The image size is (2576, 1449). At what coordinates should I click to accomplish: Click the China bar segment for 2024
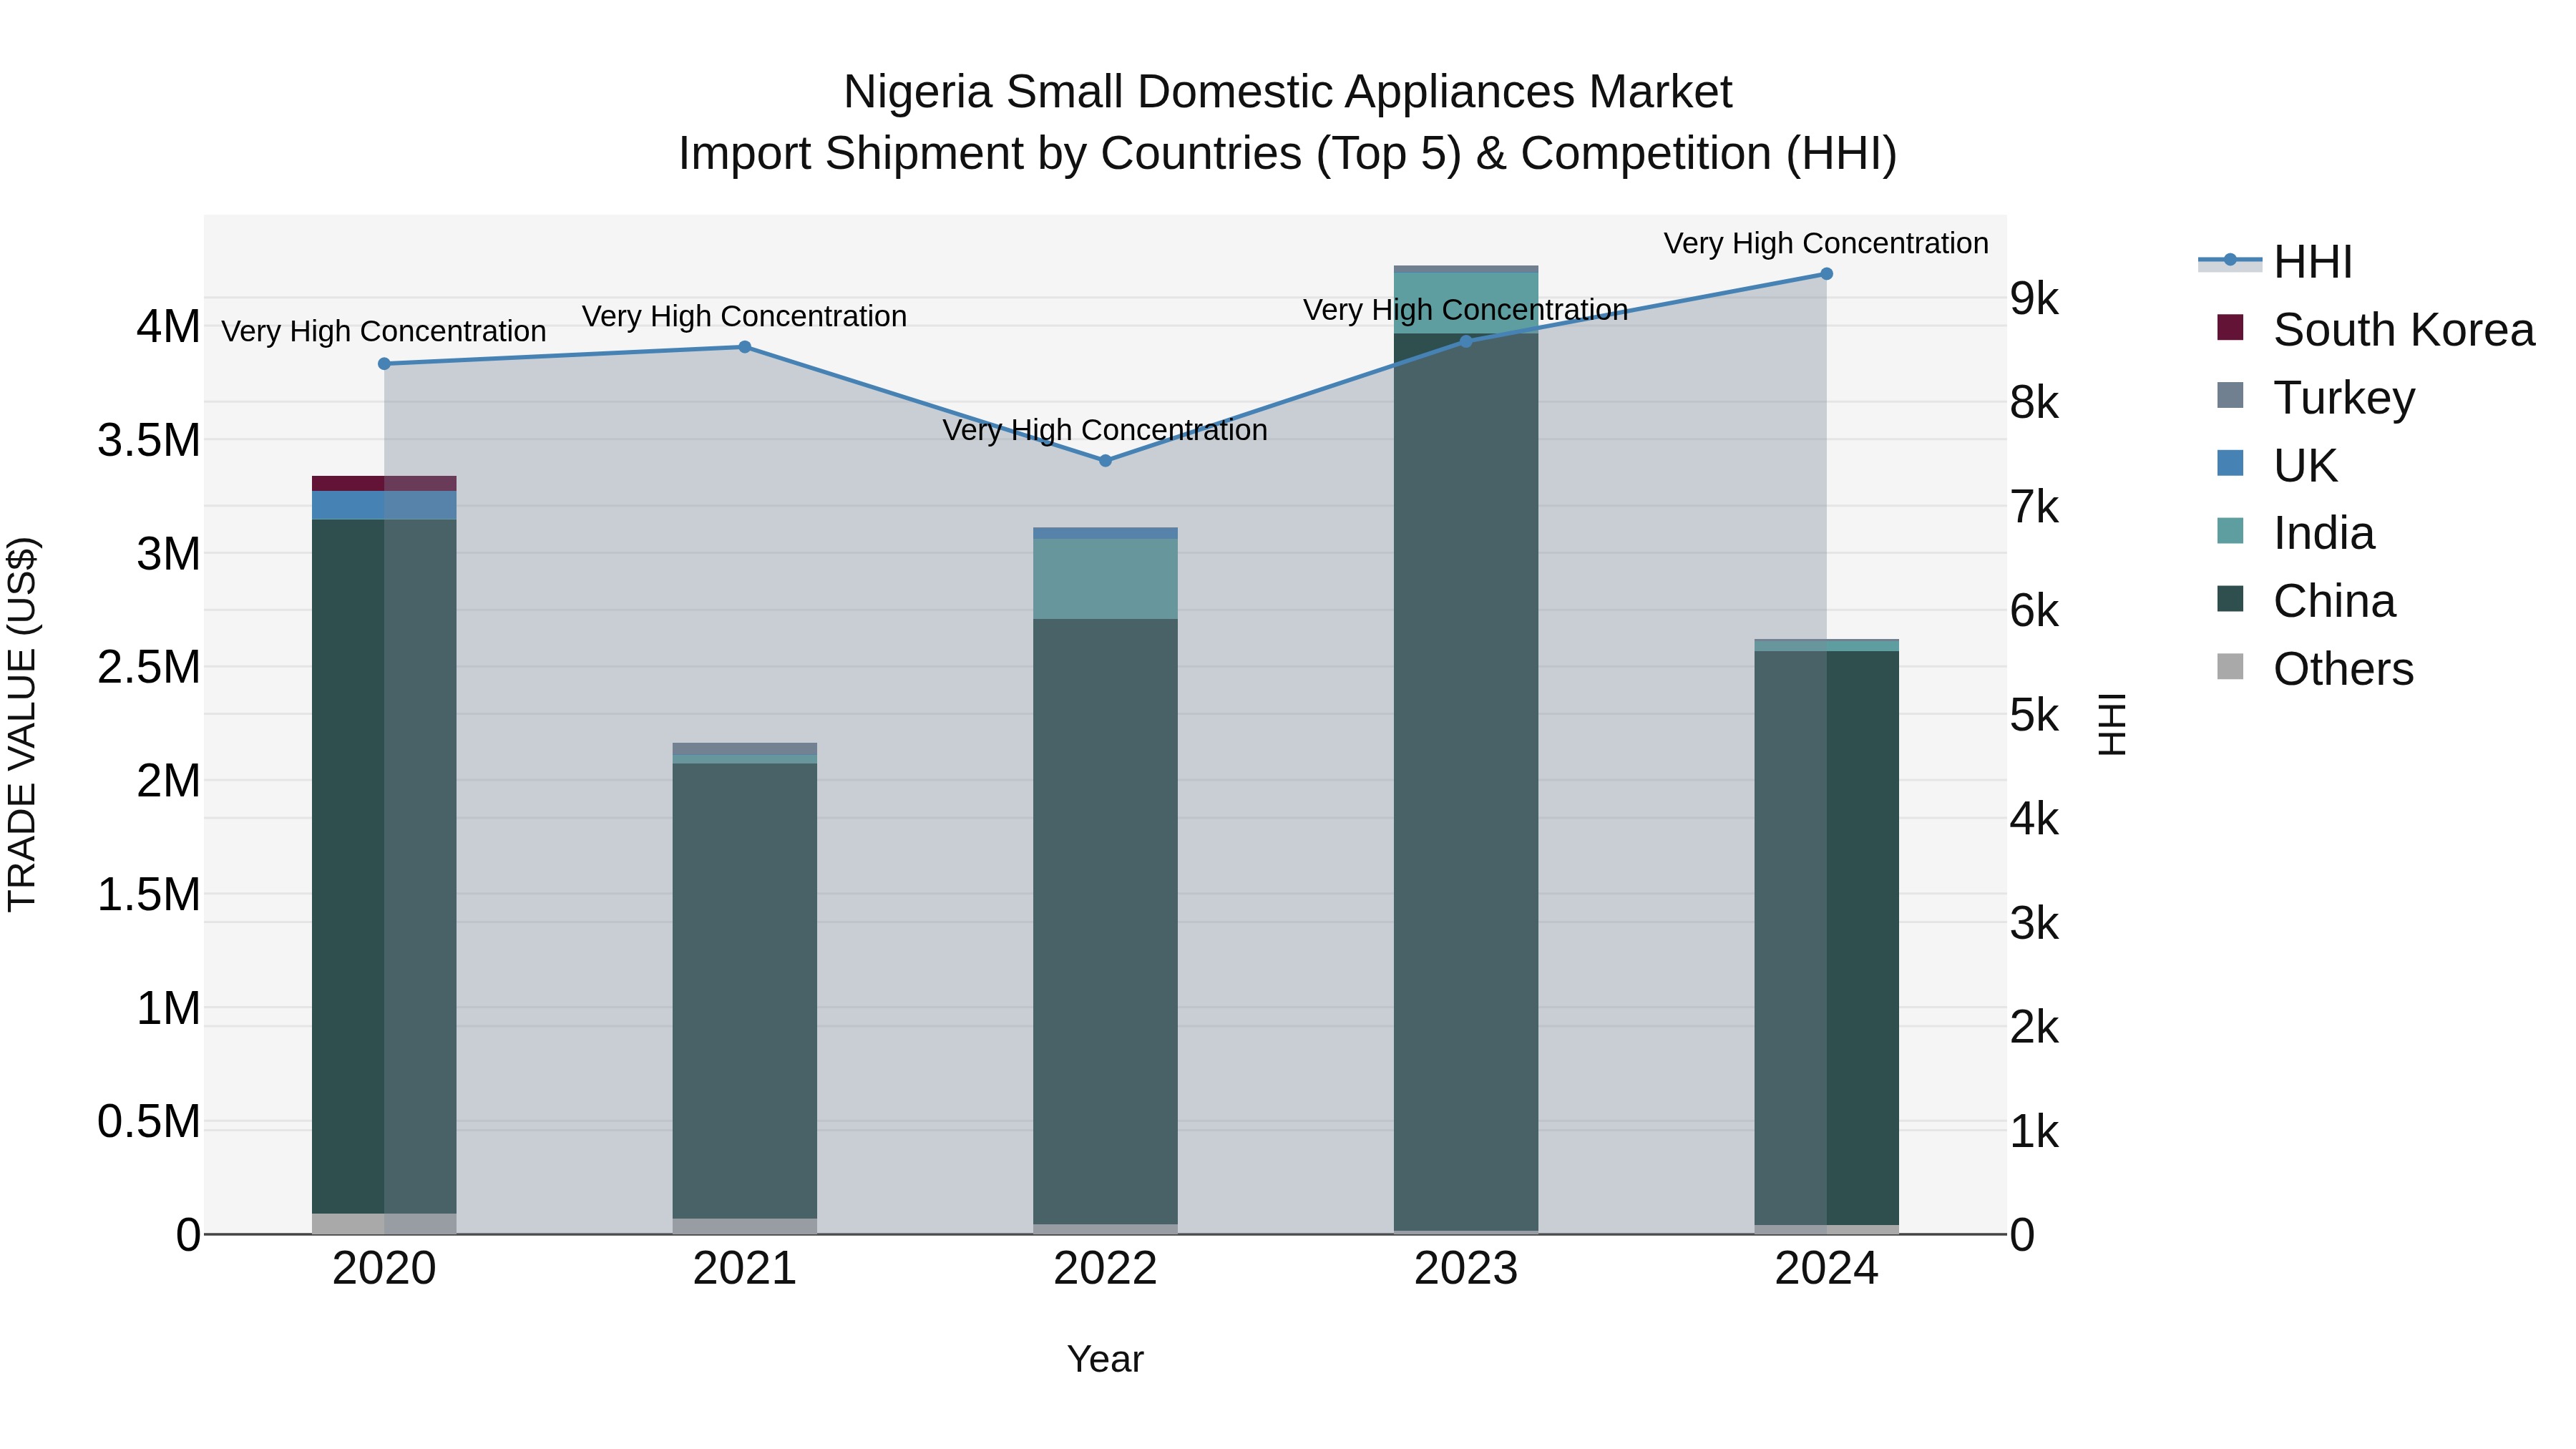coord(1826,938)
